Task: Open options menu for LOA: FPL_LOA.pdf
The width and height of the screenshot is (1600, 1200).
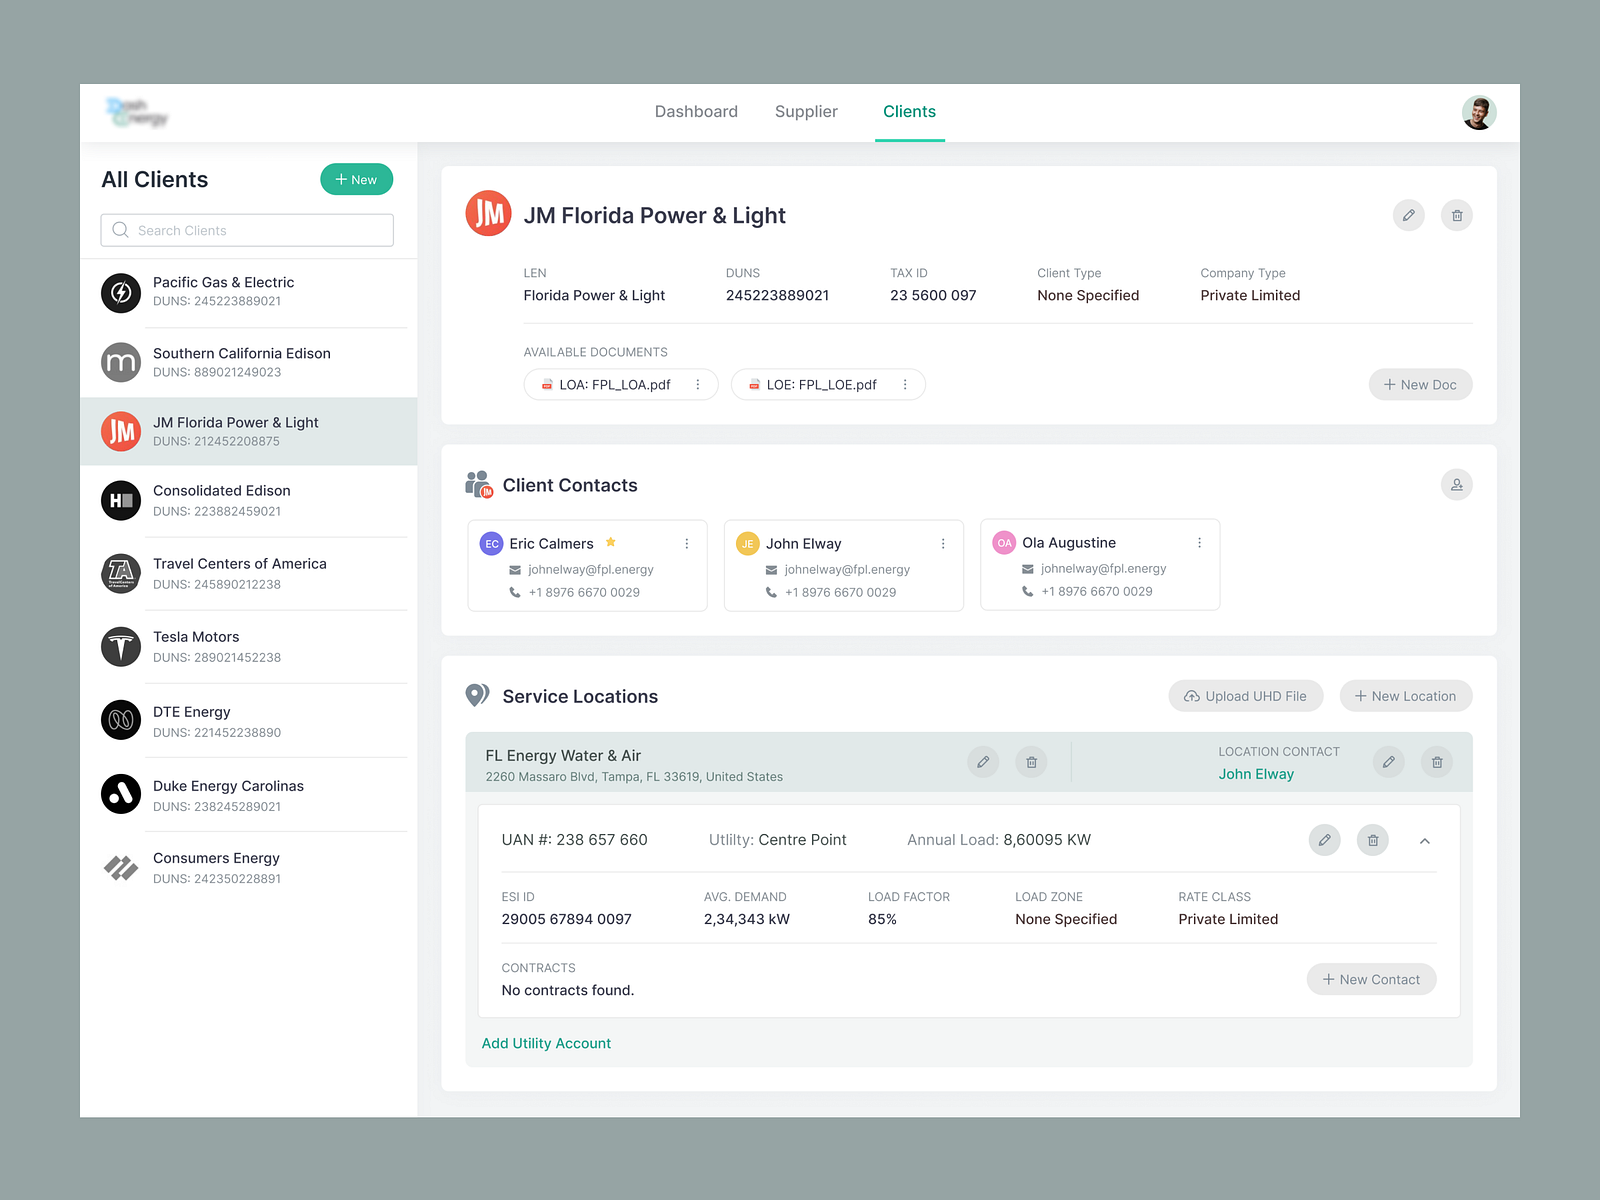Action: point(697,384)
